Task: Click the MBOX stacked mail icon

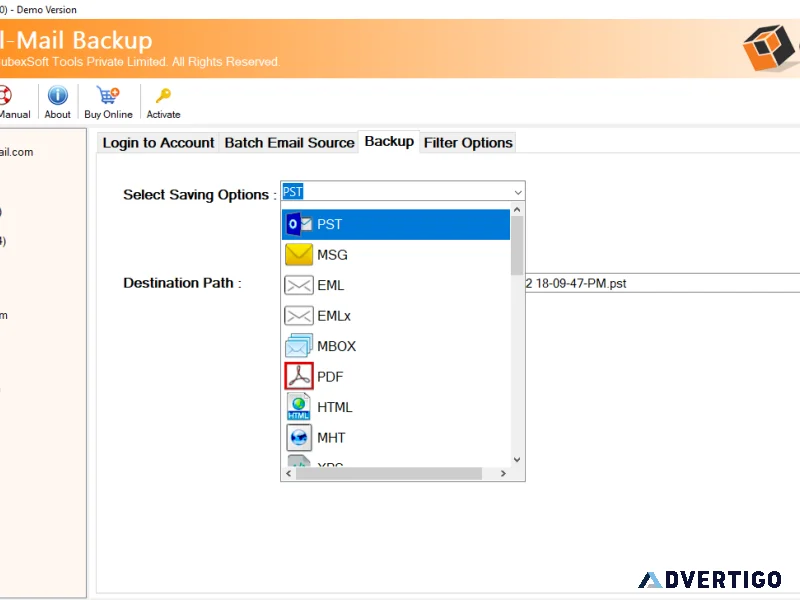Action: click(299, 346)
